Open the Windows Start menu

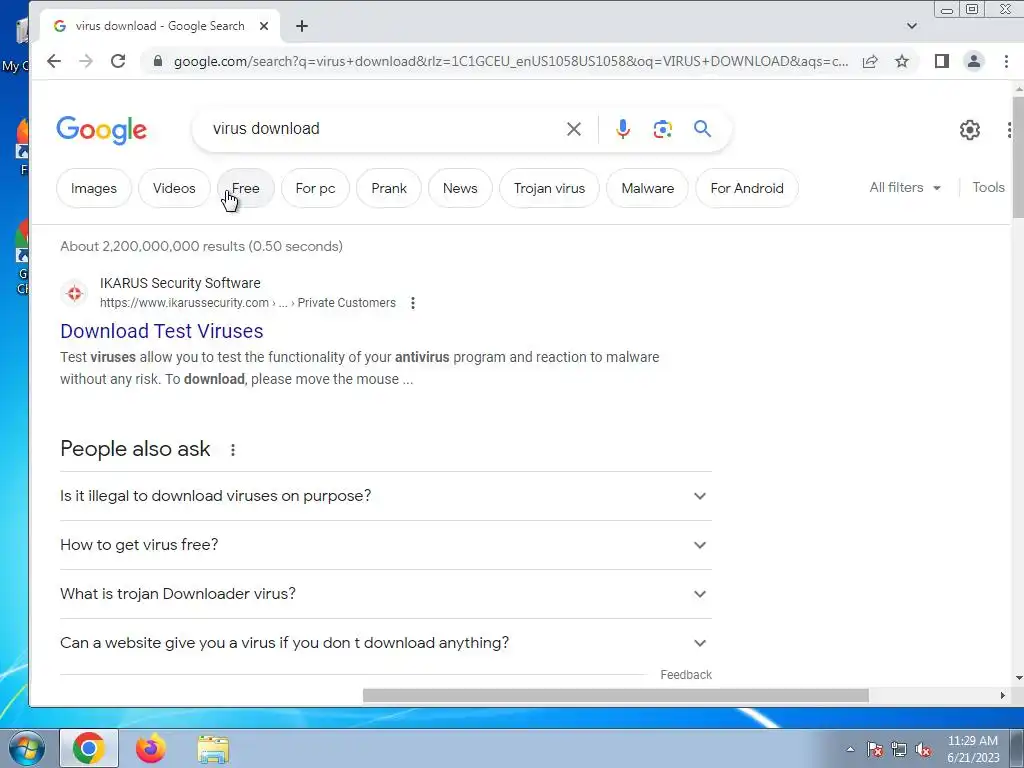(x=25, y=748)
